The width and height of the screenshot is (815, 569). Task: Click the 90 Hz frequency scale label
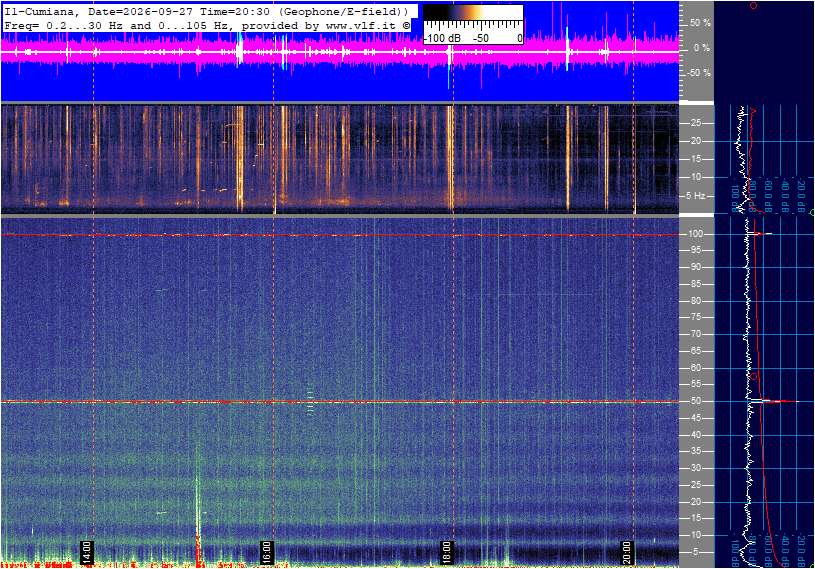pos(695,267)
